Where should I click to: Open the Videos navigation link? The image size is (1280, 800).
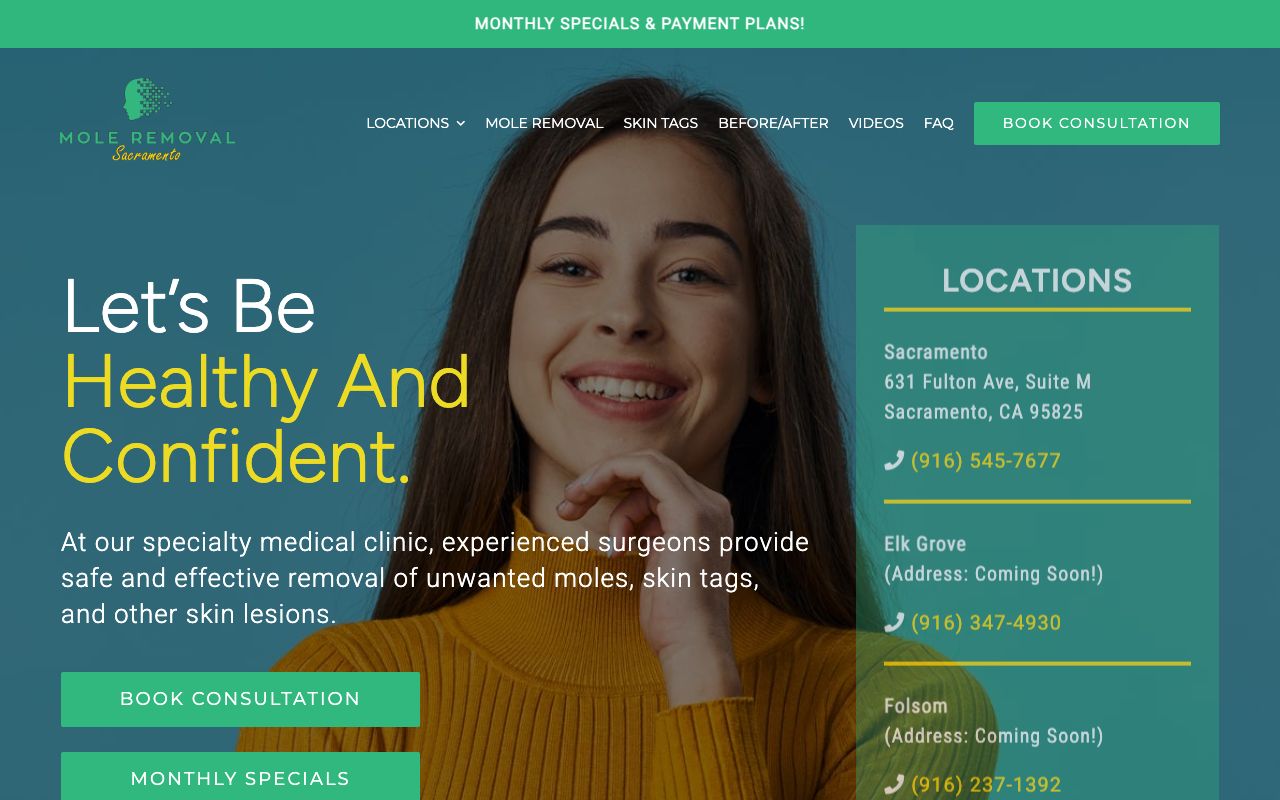(876, 123)
